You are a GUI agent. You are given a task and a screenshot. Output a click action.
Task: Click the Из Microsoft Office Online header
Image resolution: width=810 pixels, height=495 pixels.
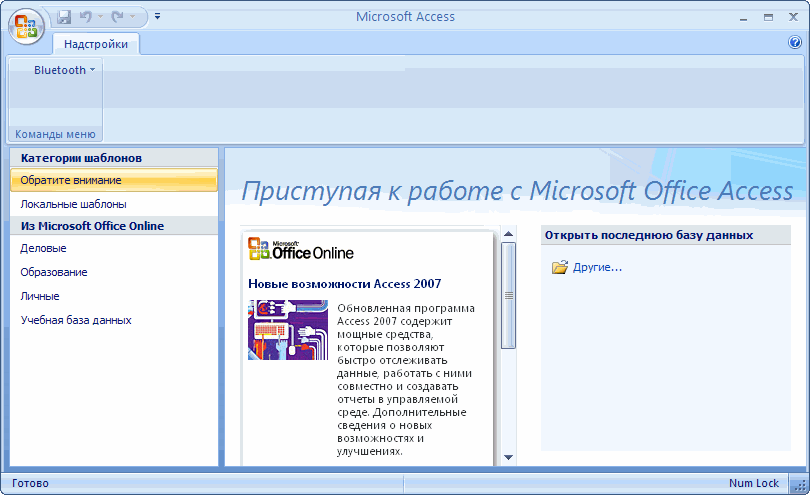pos(114,226)
